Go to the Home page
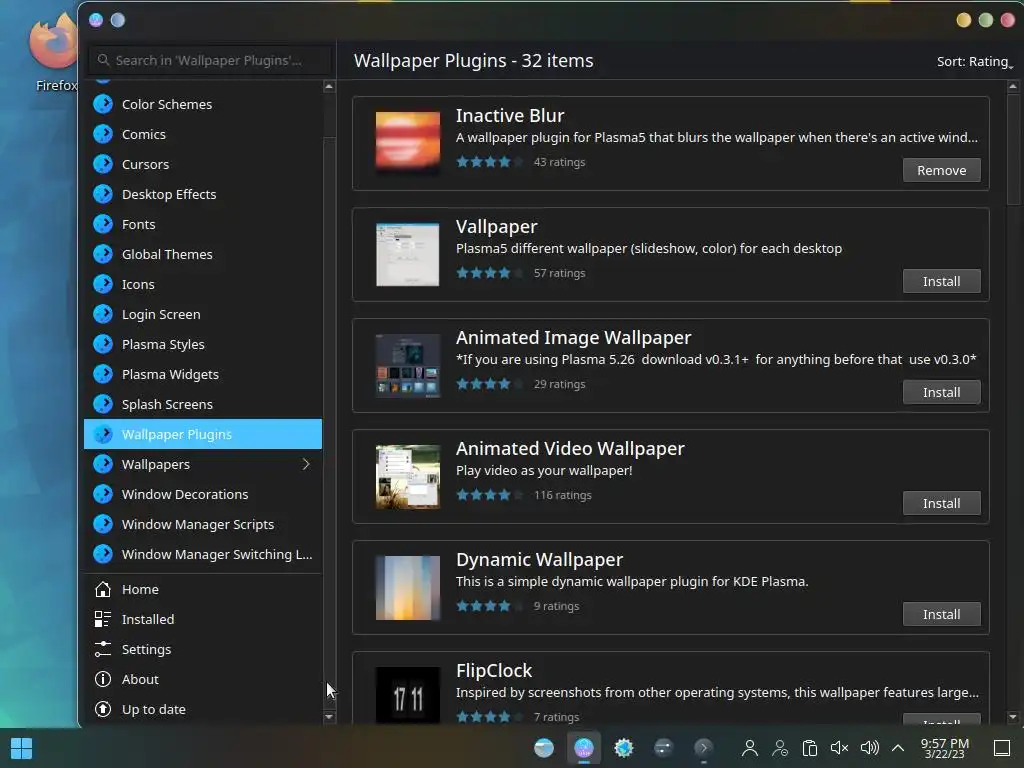The height and width of the screenshot is (768, 1024). tap(203, 589)
